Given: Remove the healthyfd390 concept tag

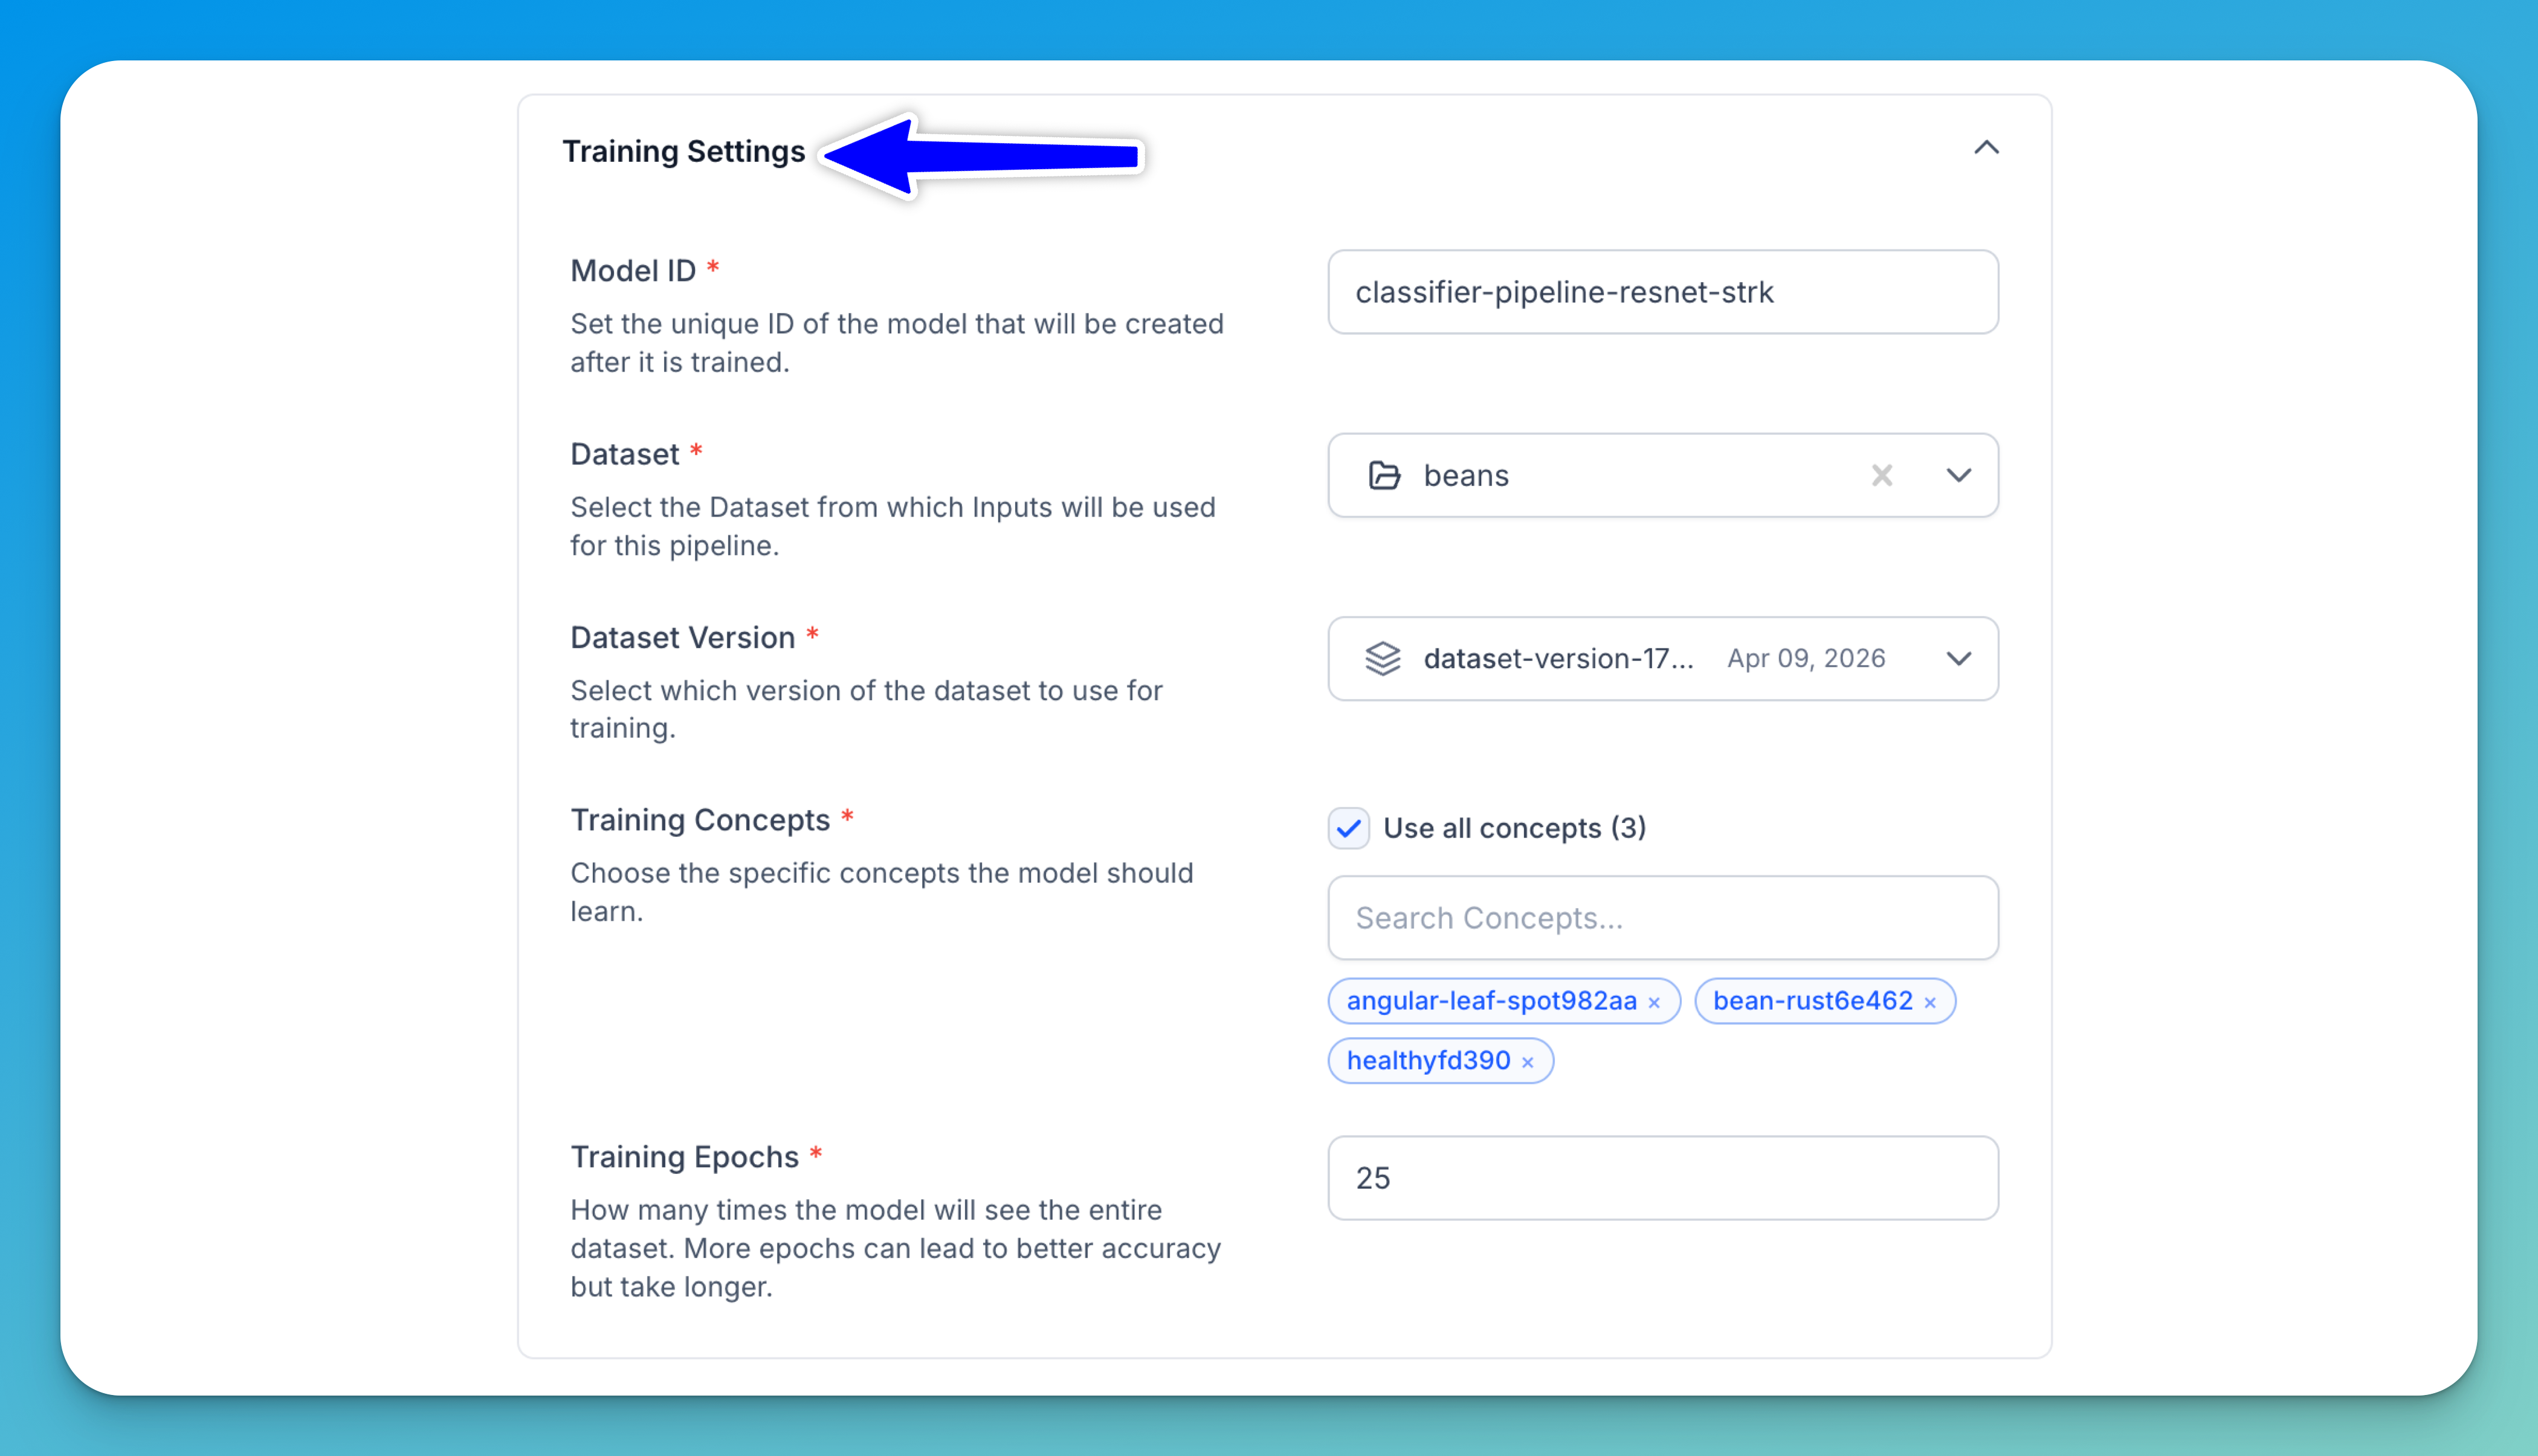Looking at the screenshot, I should (1527, 1063).
